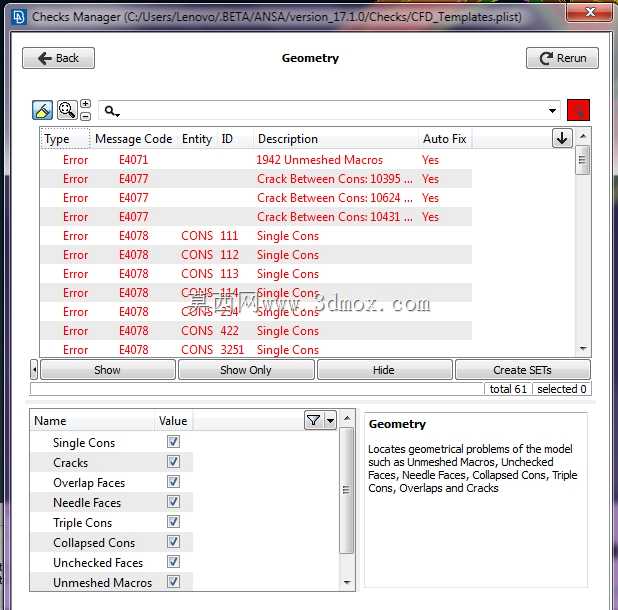This screenshot has height=610, width=618.
Task: Click the Hide button
Action: [384, 370]
